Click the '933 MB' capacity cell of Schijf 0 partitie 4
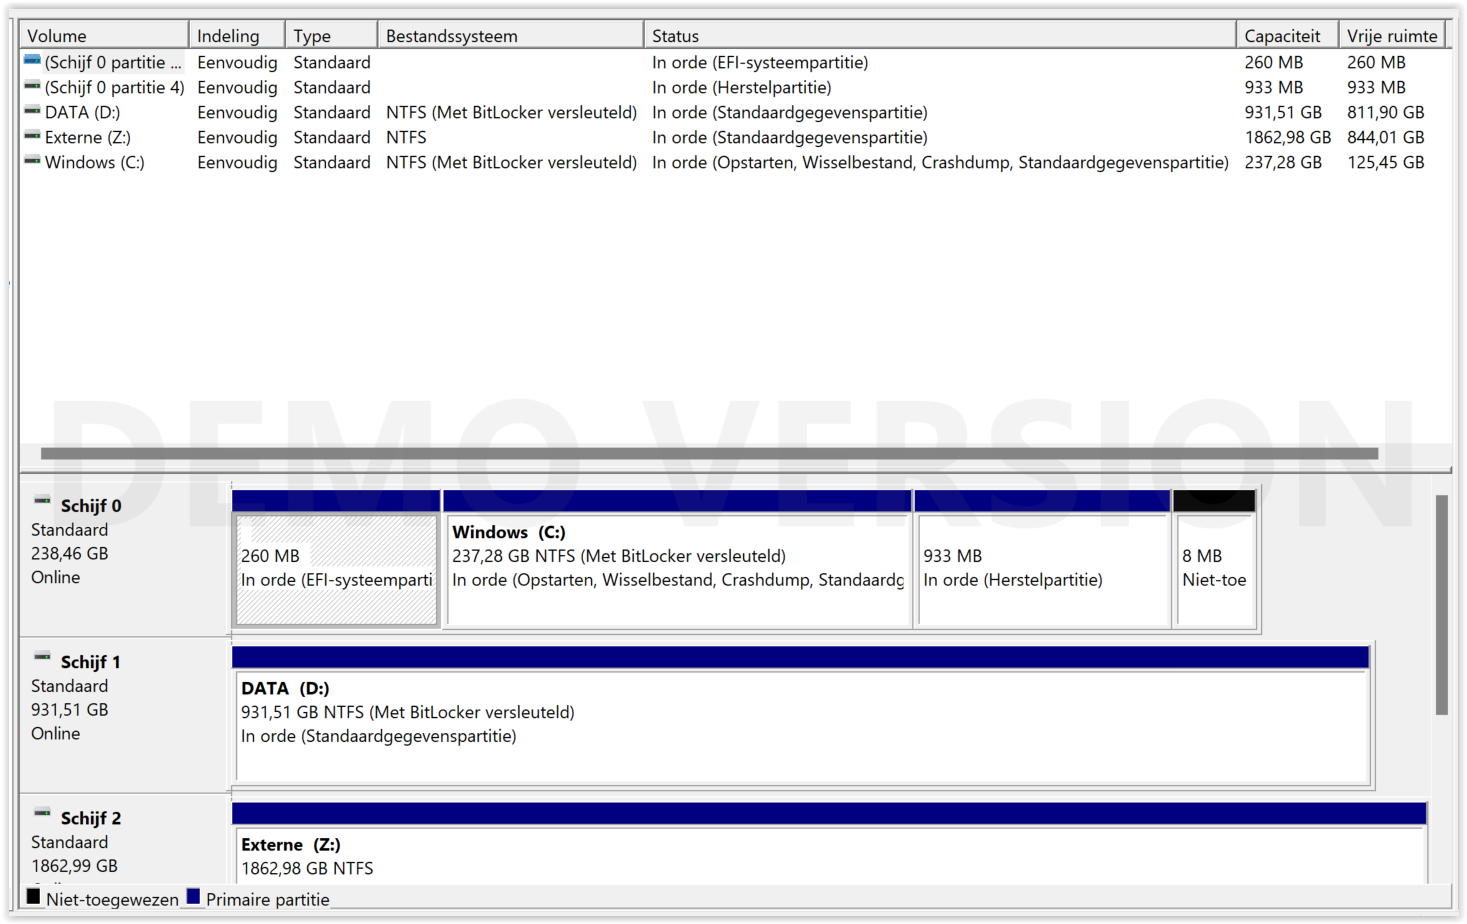 pos(1274,87)
